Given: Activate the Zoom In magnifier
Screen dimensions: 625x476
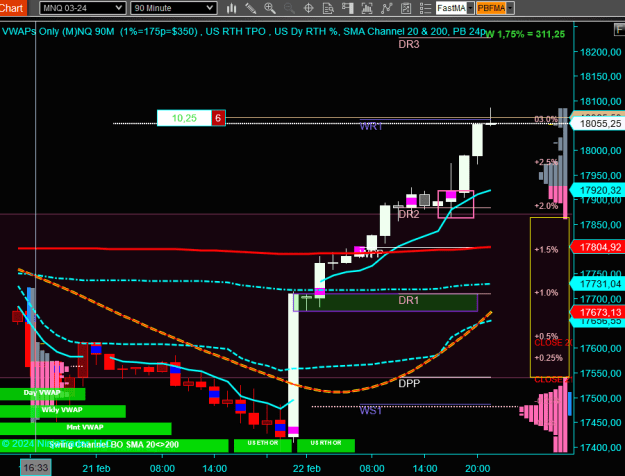Looking at the screenshot, I should coord(270,8).
